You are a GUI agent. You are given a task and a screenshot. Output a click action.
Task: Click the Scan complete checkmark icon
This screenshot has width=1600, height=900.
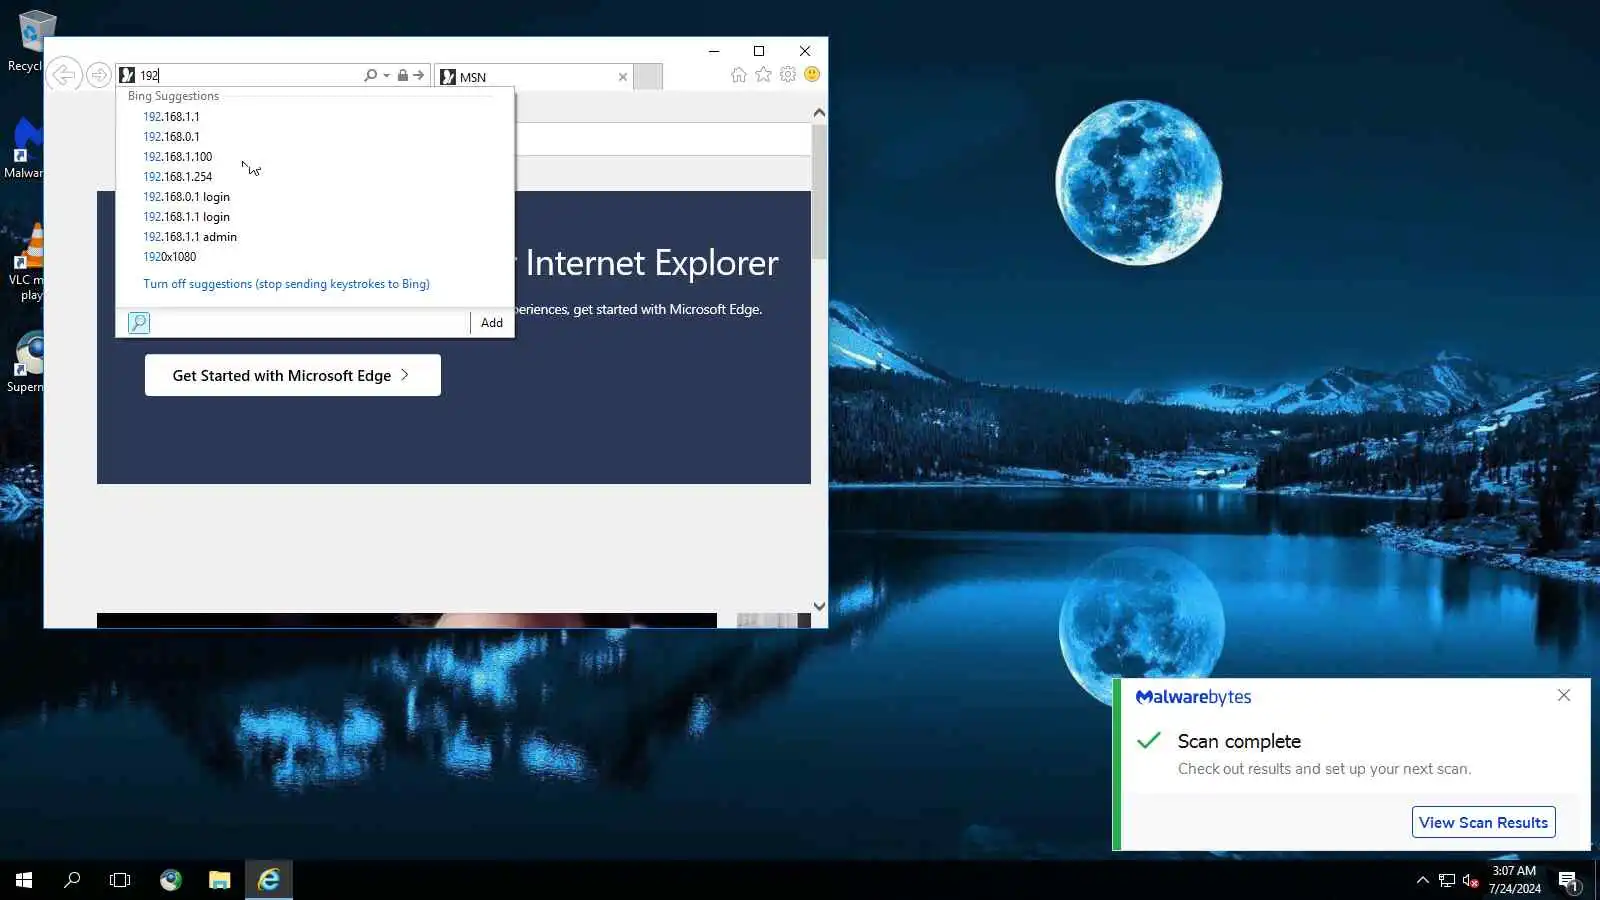(x=1149, y=740)
